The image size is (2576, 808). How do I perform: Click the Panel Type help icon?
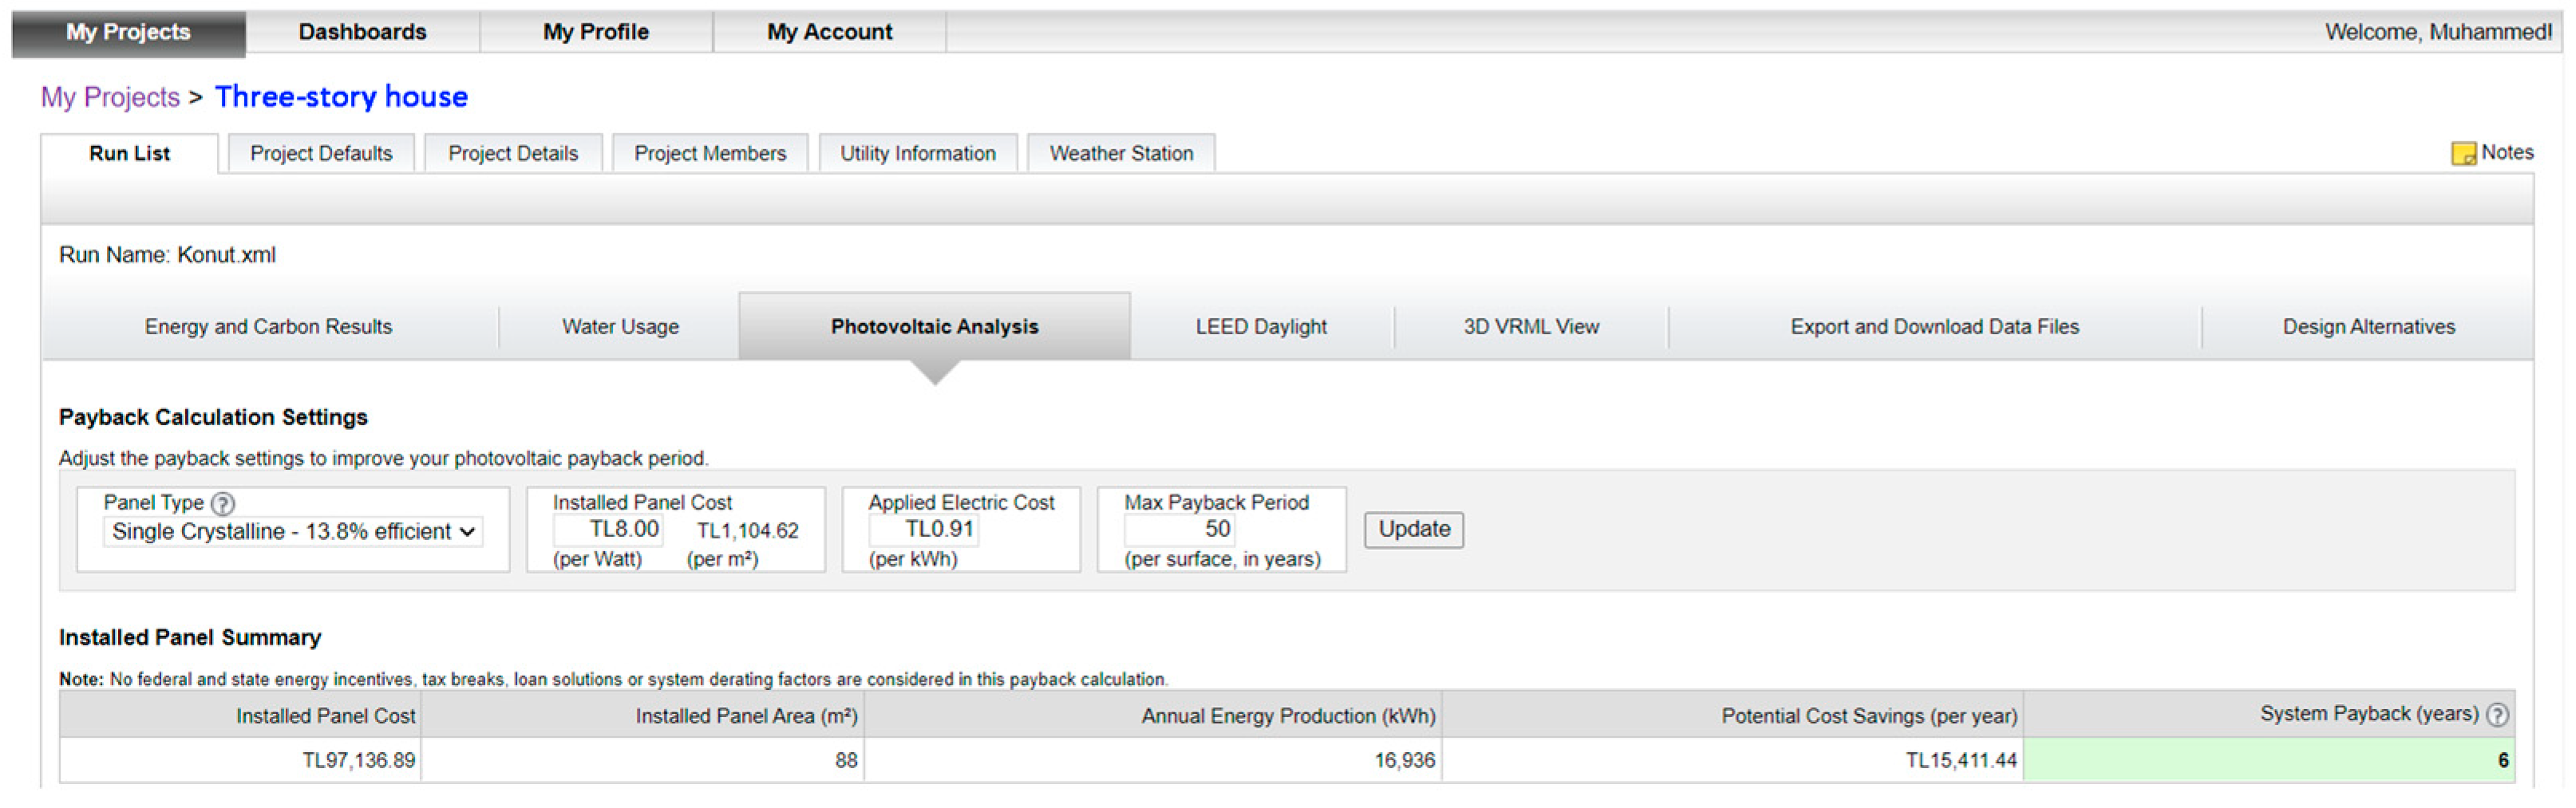(x=223, y=504)
